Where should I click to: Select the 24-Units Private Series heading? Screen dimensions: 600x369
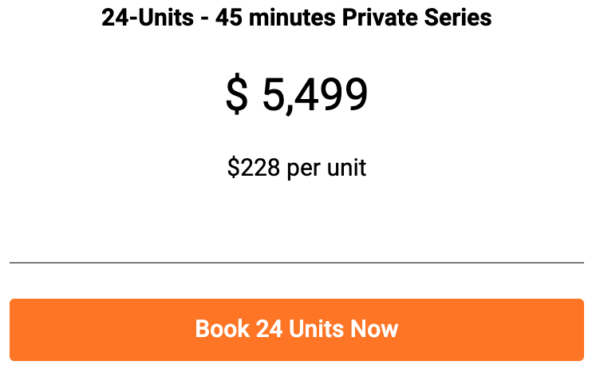(297, 18)
